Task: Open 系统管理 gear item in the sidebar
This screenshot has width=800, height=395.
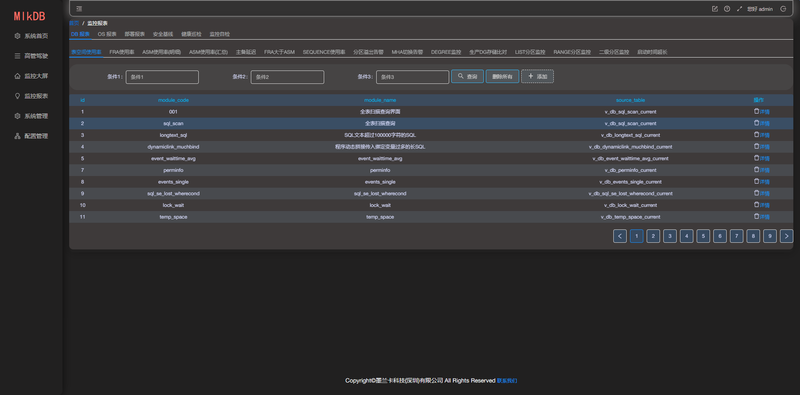Action: [x=32, y=116]
